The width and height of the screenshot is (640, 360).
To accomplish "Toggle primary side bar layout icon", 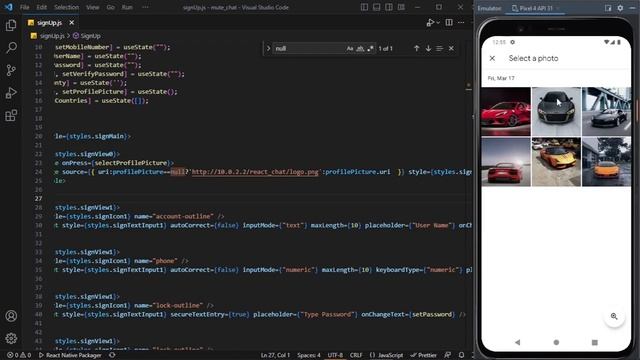I will tap(364, 7).
